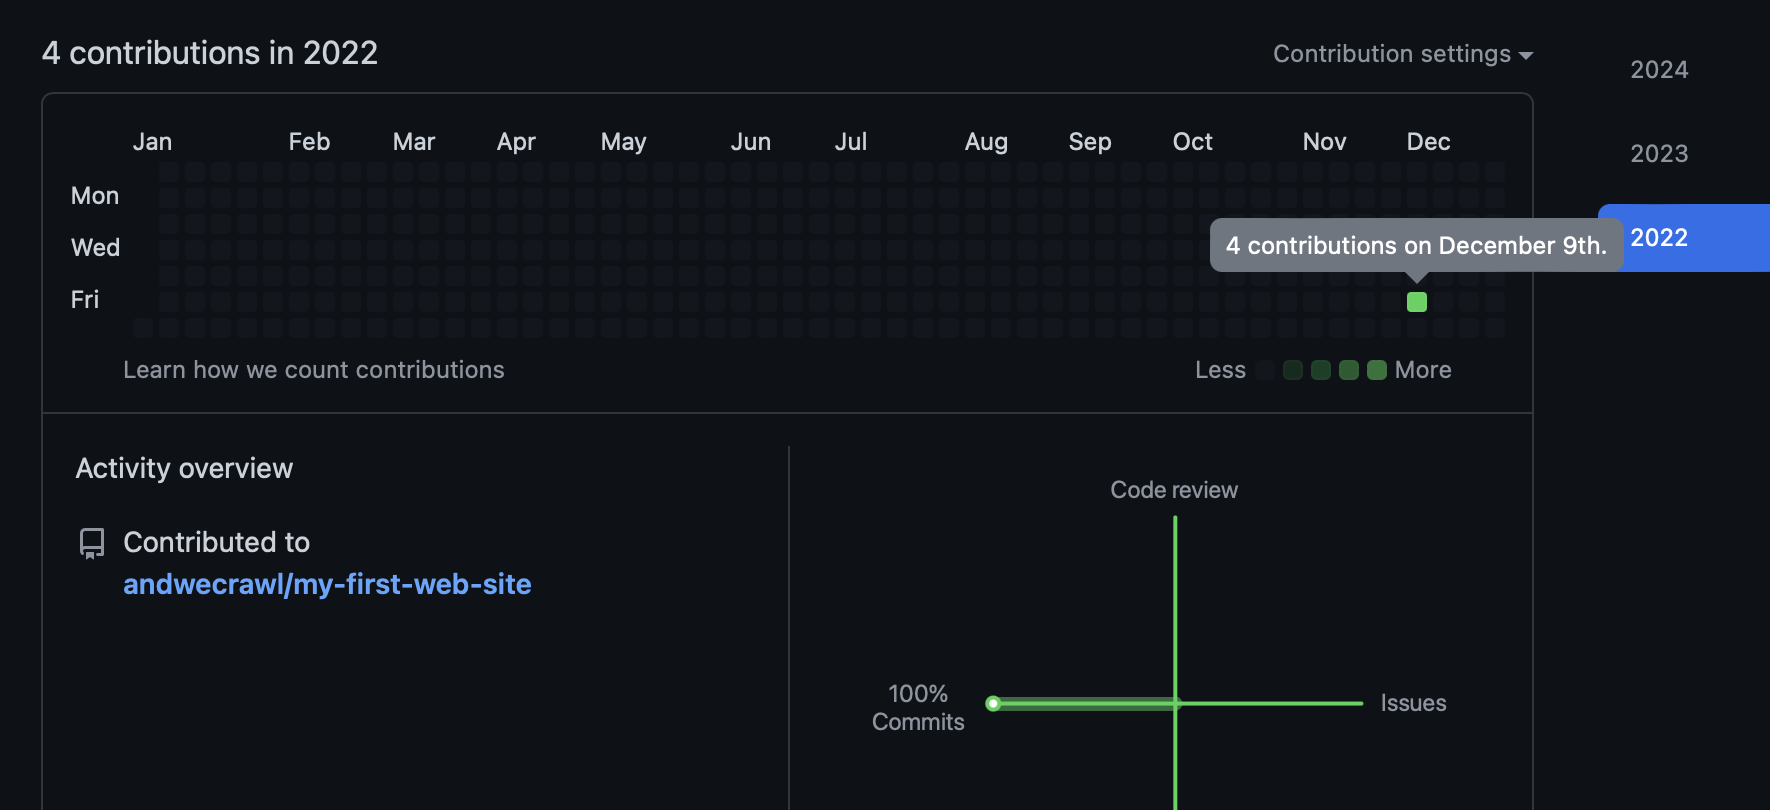
Task: Click the second green legend square from Less
Action: tap(1321, 370)
